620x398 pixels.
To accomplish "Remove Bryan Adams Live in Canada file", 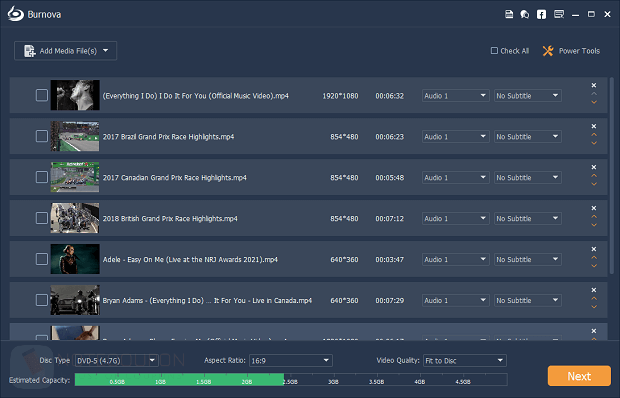I will (x=594, y=290).
